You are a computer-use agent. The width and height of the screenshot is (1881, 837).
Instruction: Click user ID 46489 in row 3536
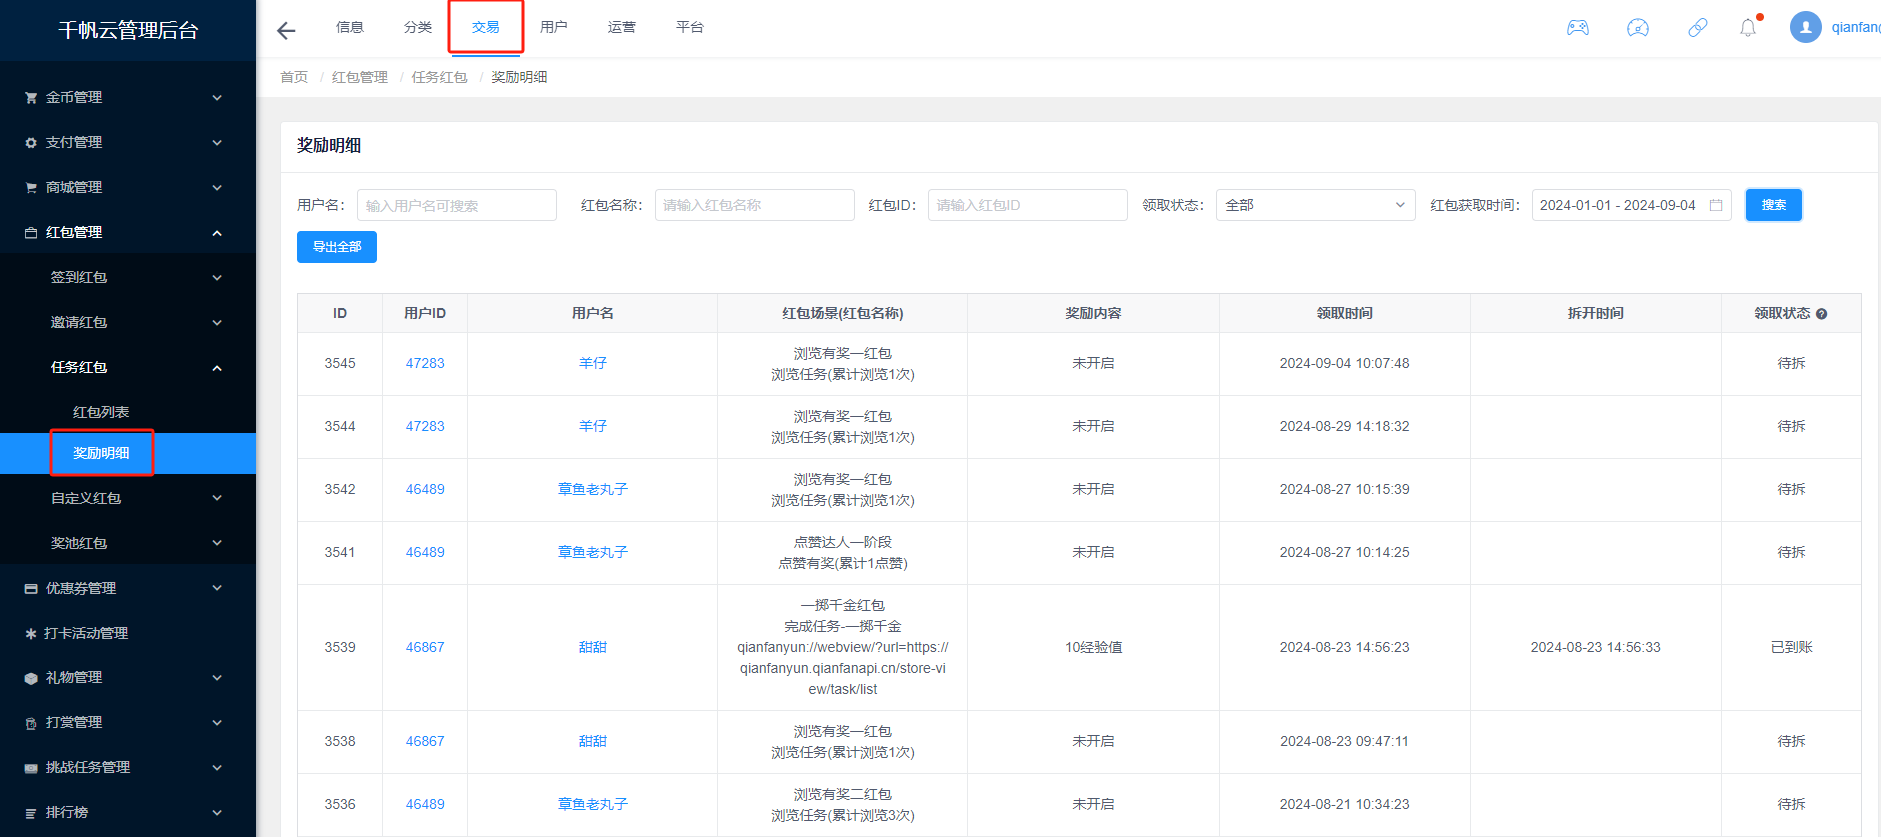(x=425, y=804)
